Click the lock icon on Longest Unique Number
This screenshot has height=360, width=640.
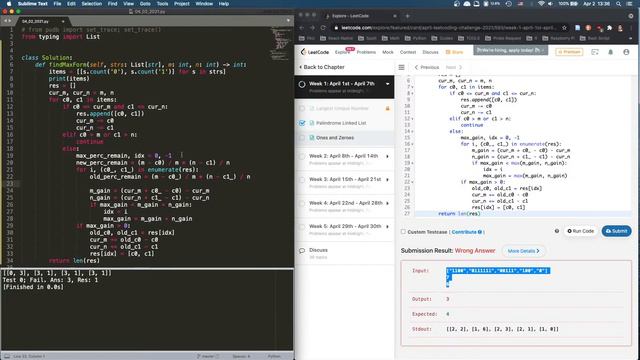point(387,109)
